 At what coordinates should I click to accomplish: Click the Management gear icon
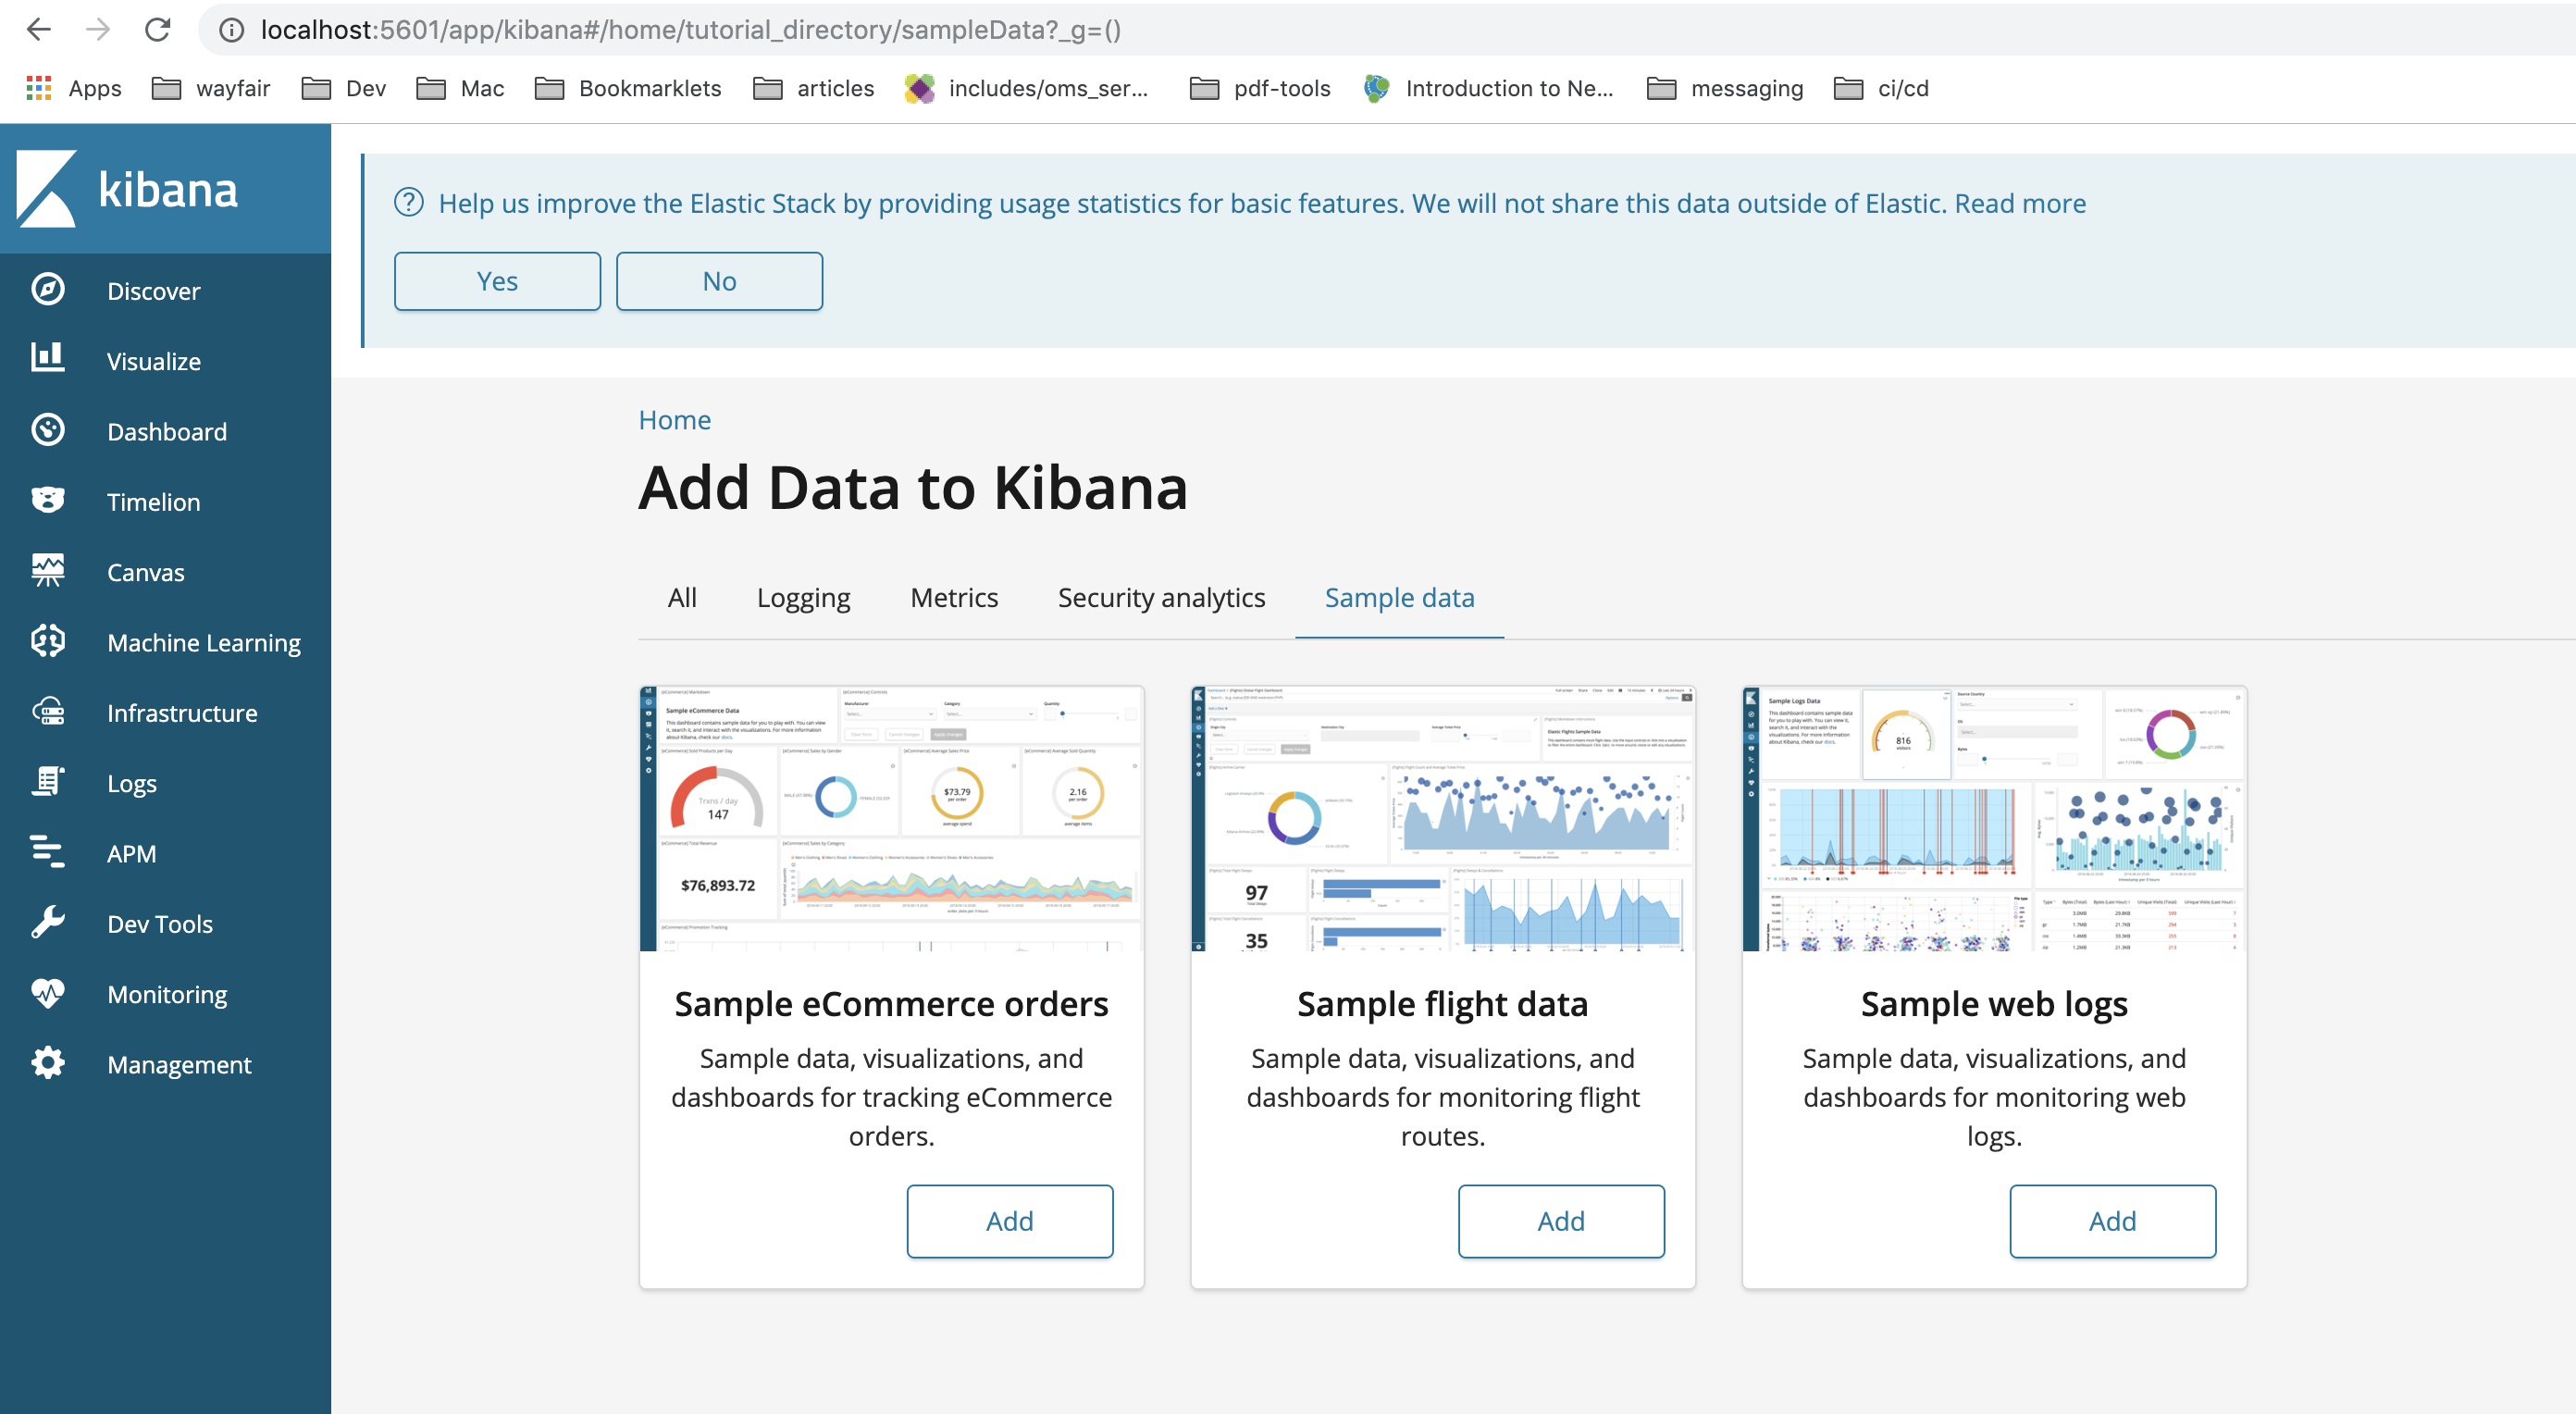point(47,1063)
